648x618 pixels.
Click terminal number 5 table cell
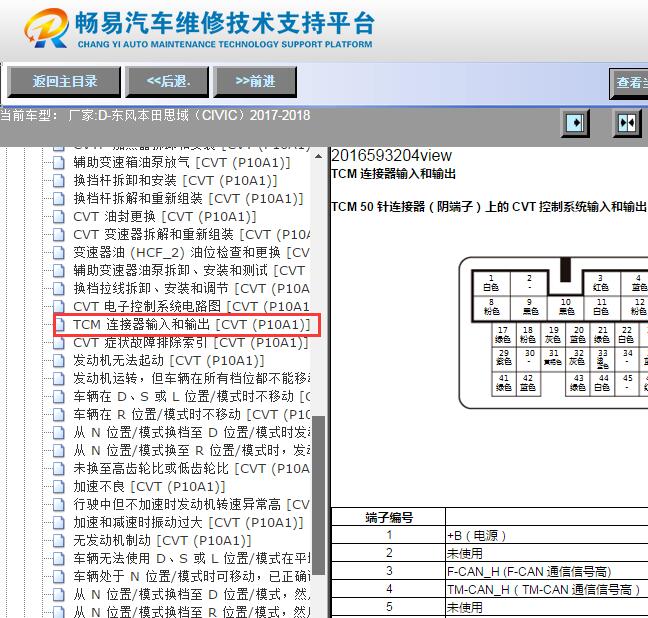pyautogui.click(x=388, y=607)
